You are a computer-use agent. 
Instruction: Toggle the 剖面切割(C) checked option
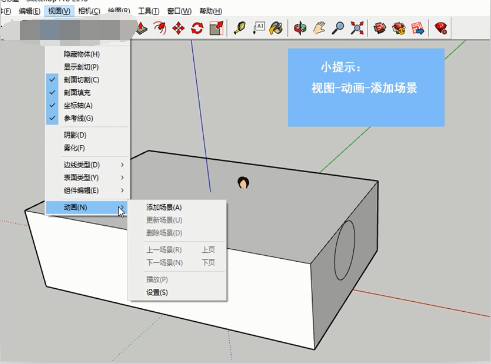click(88, 80)
